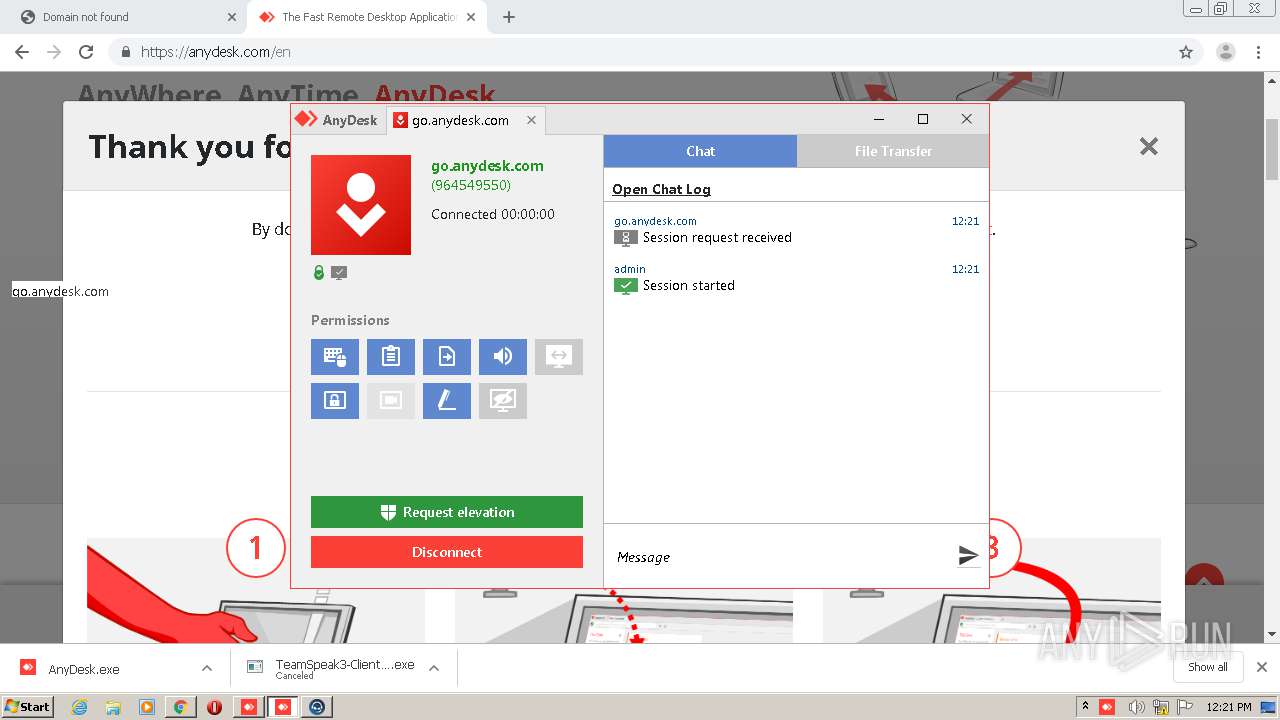1280x720 pixels.
Task: Open Chrome three-dot menu
Action: pos(1258,52)
